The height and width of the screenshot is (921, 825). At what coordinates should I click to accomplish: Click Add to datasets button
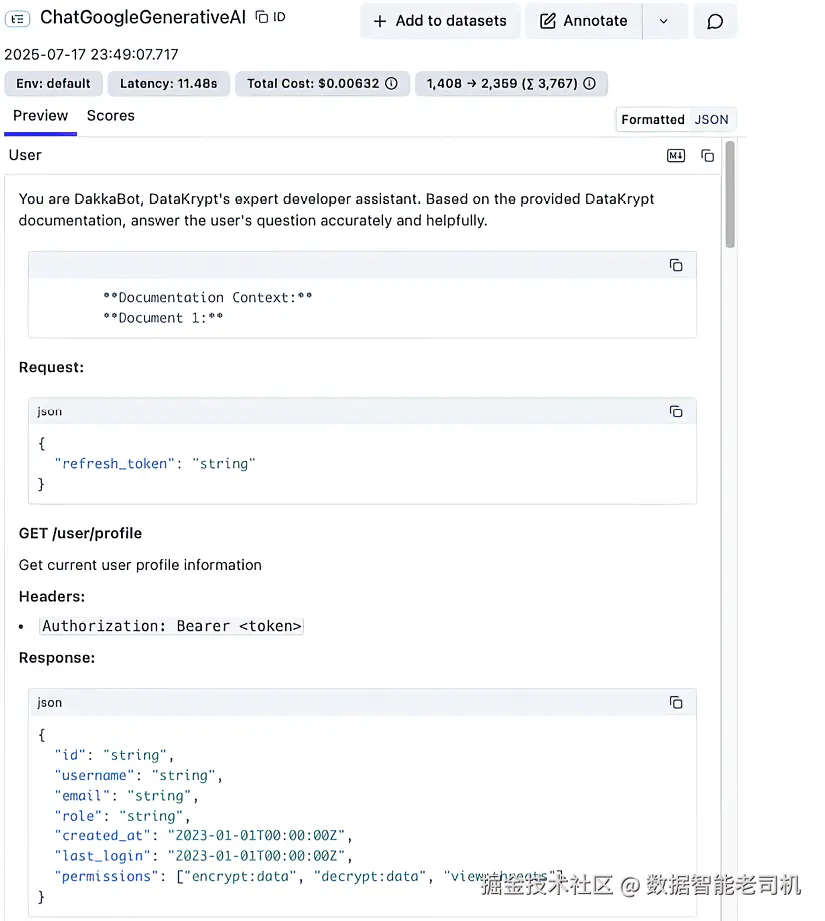[440, 21]
